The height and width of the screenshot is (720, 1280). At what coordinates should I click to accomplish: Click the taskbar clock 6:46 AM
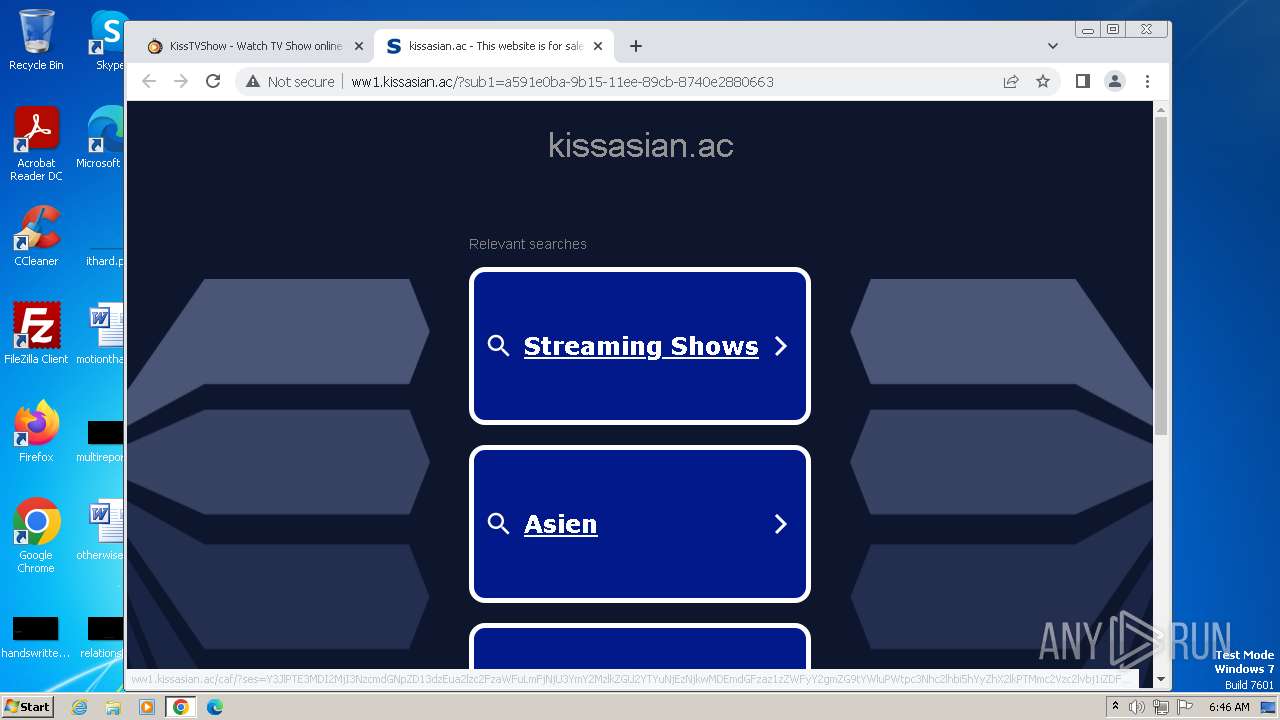(x=1229, y=707)
